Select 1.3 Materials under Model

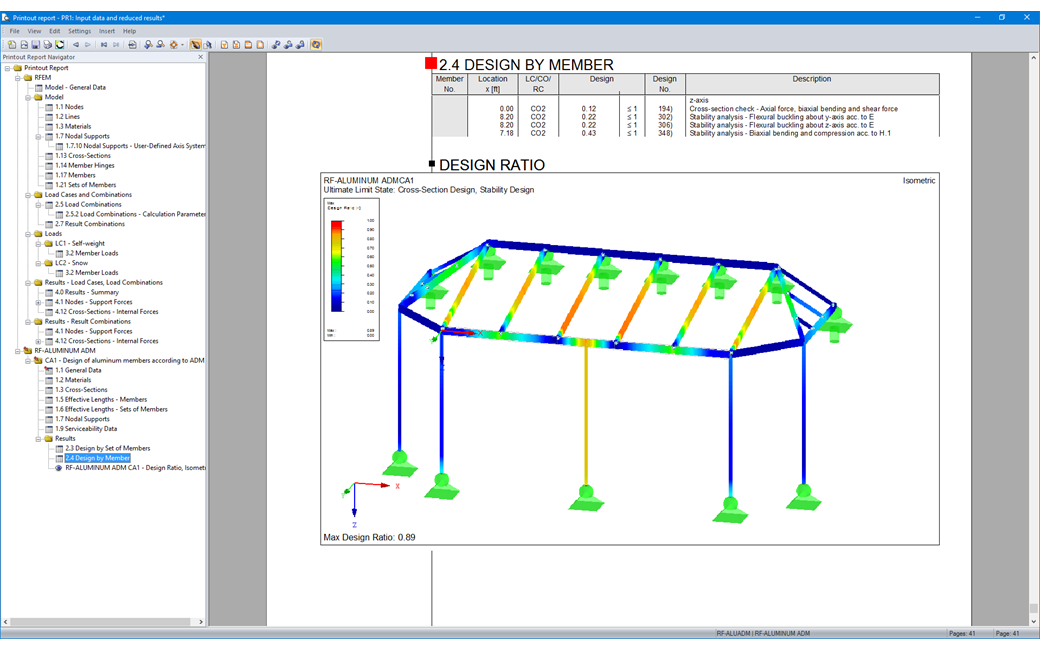point(73,126)
